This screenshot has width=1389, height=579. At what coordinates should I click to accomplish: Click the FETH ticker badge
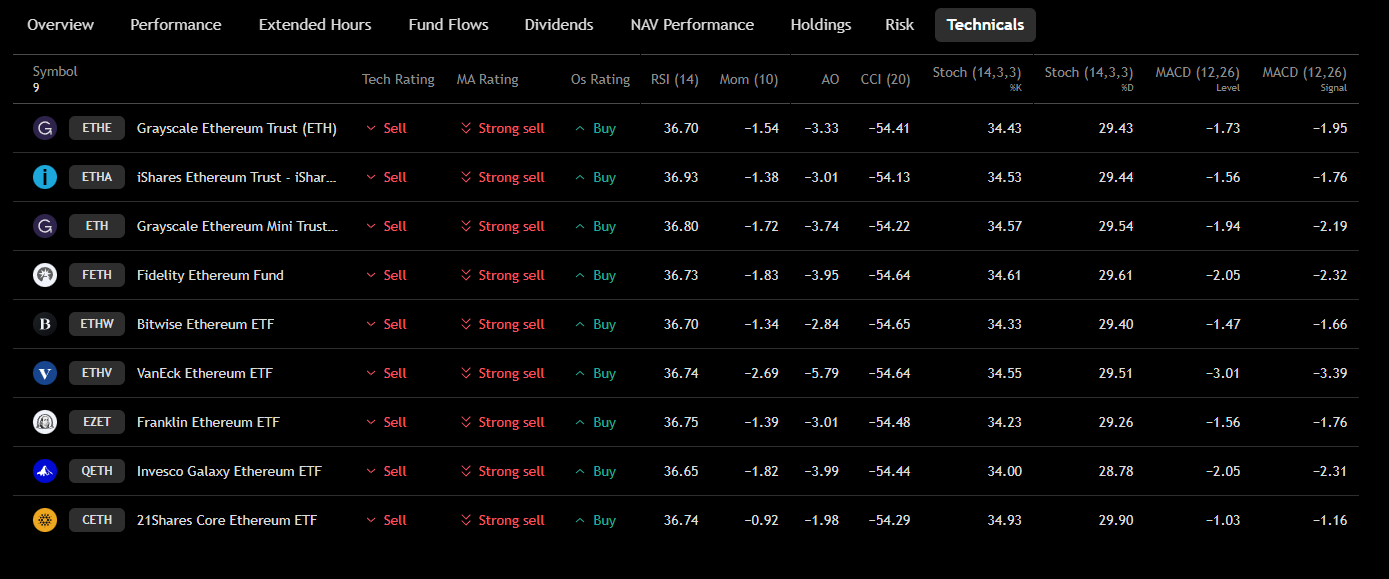click(x=97, y=275)
